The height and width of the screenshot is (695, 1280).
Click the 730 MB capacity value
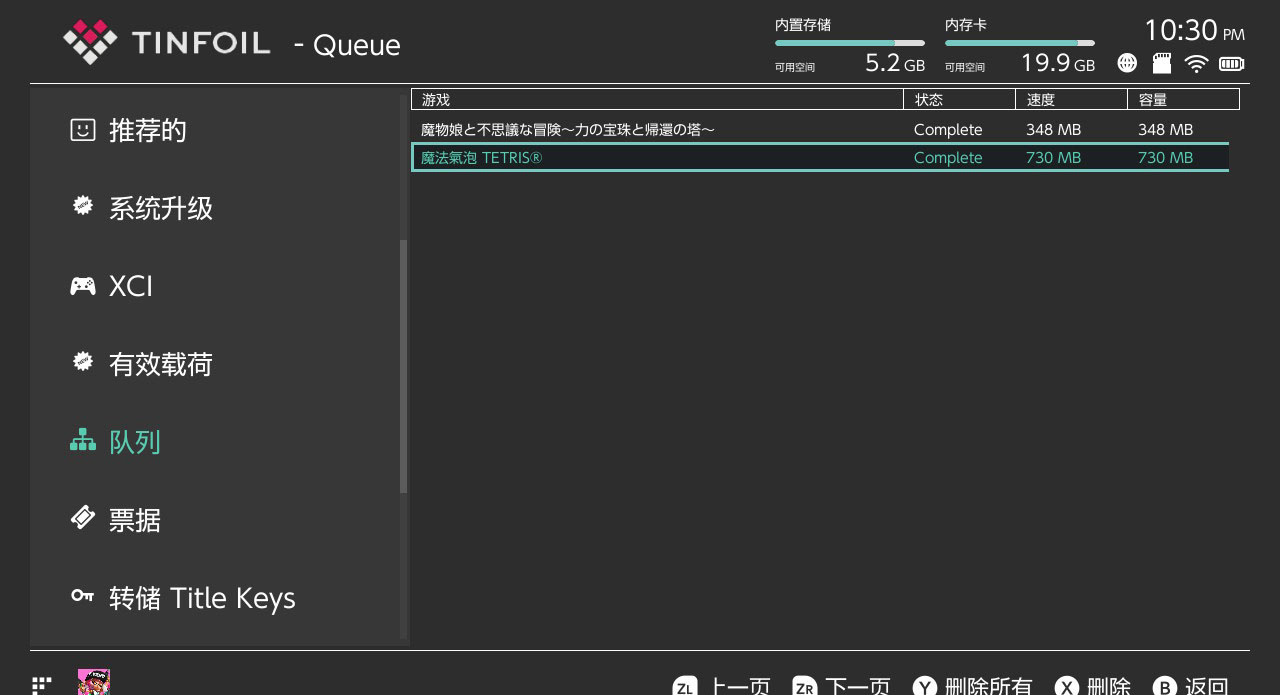pos(1165,157)
